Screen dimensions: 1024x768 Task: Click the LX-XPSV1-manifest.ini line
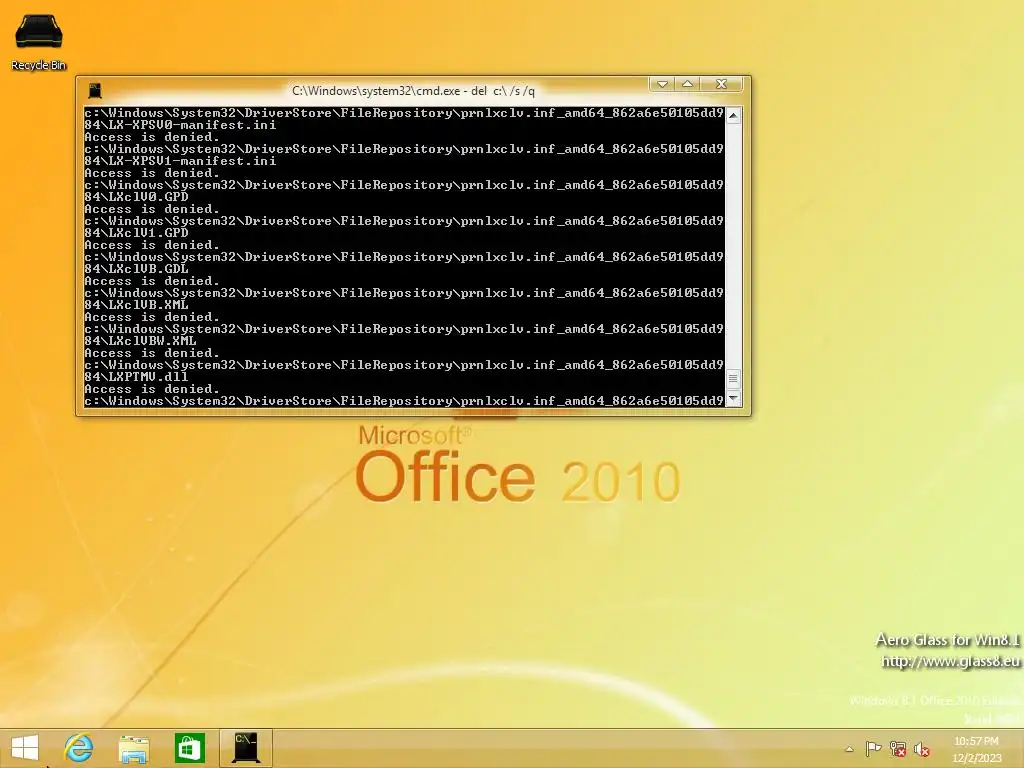click(x=180, y=161)
